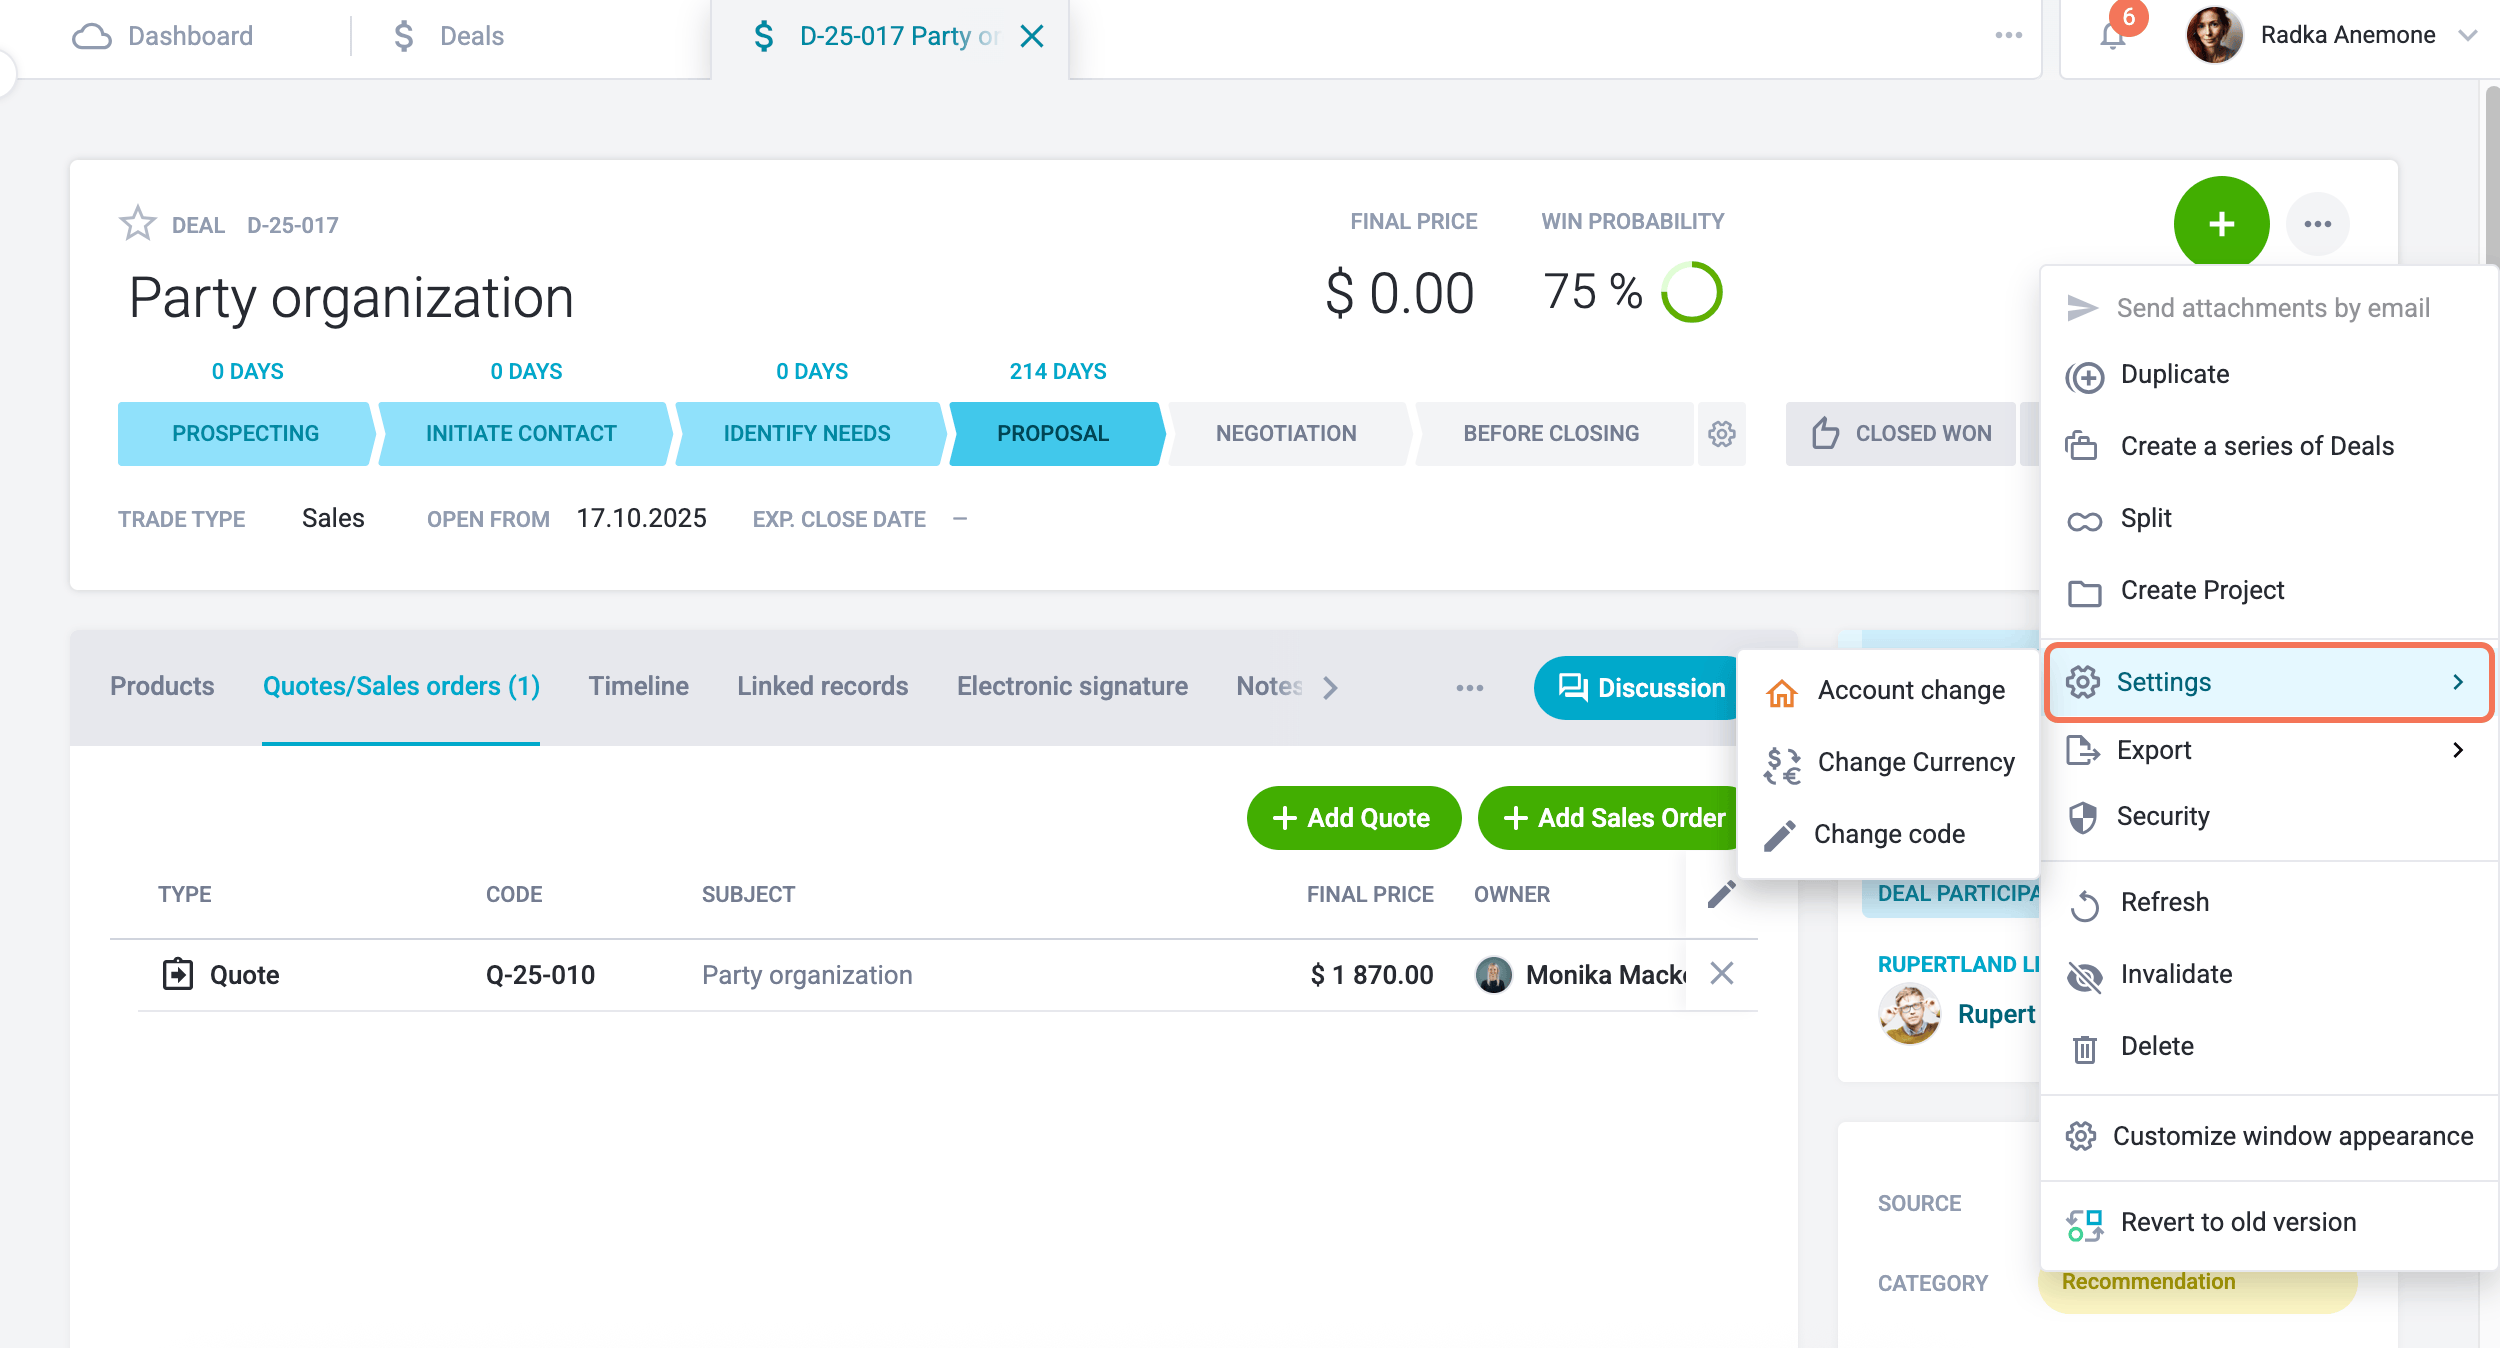2500x1348 pixels.
Task: Select Customize window appearance
Action: (x=2268, y=1136)
